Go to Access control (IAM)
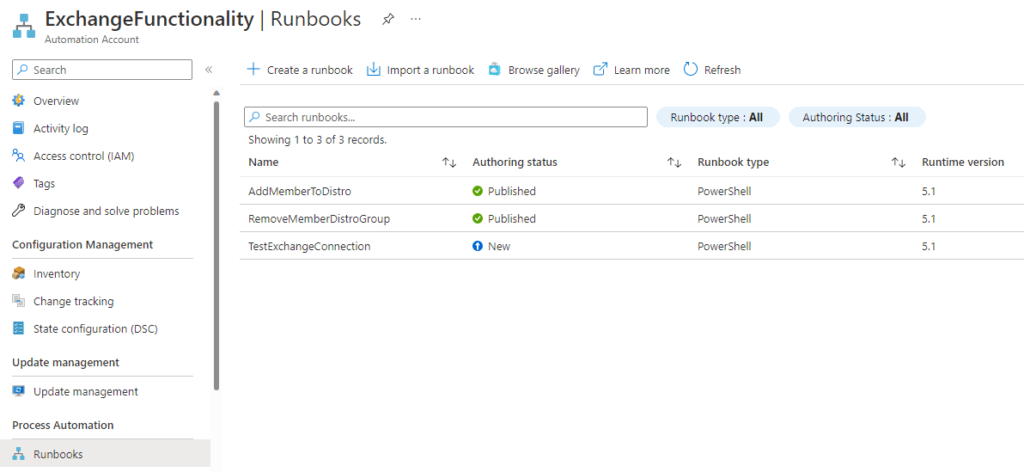 tap(84, 155)
